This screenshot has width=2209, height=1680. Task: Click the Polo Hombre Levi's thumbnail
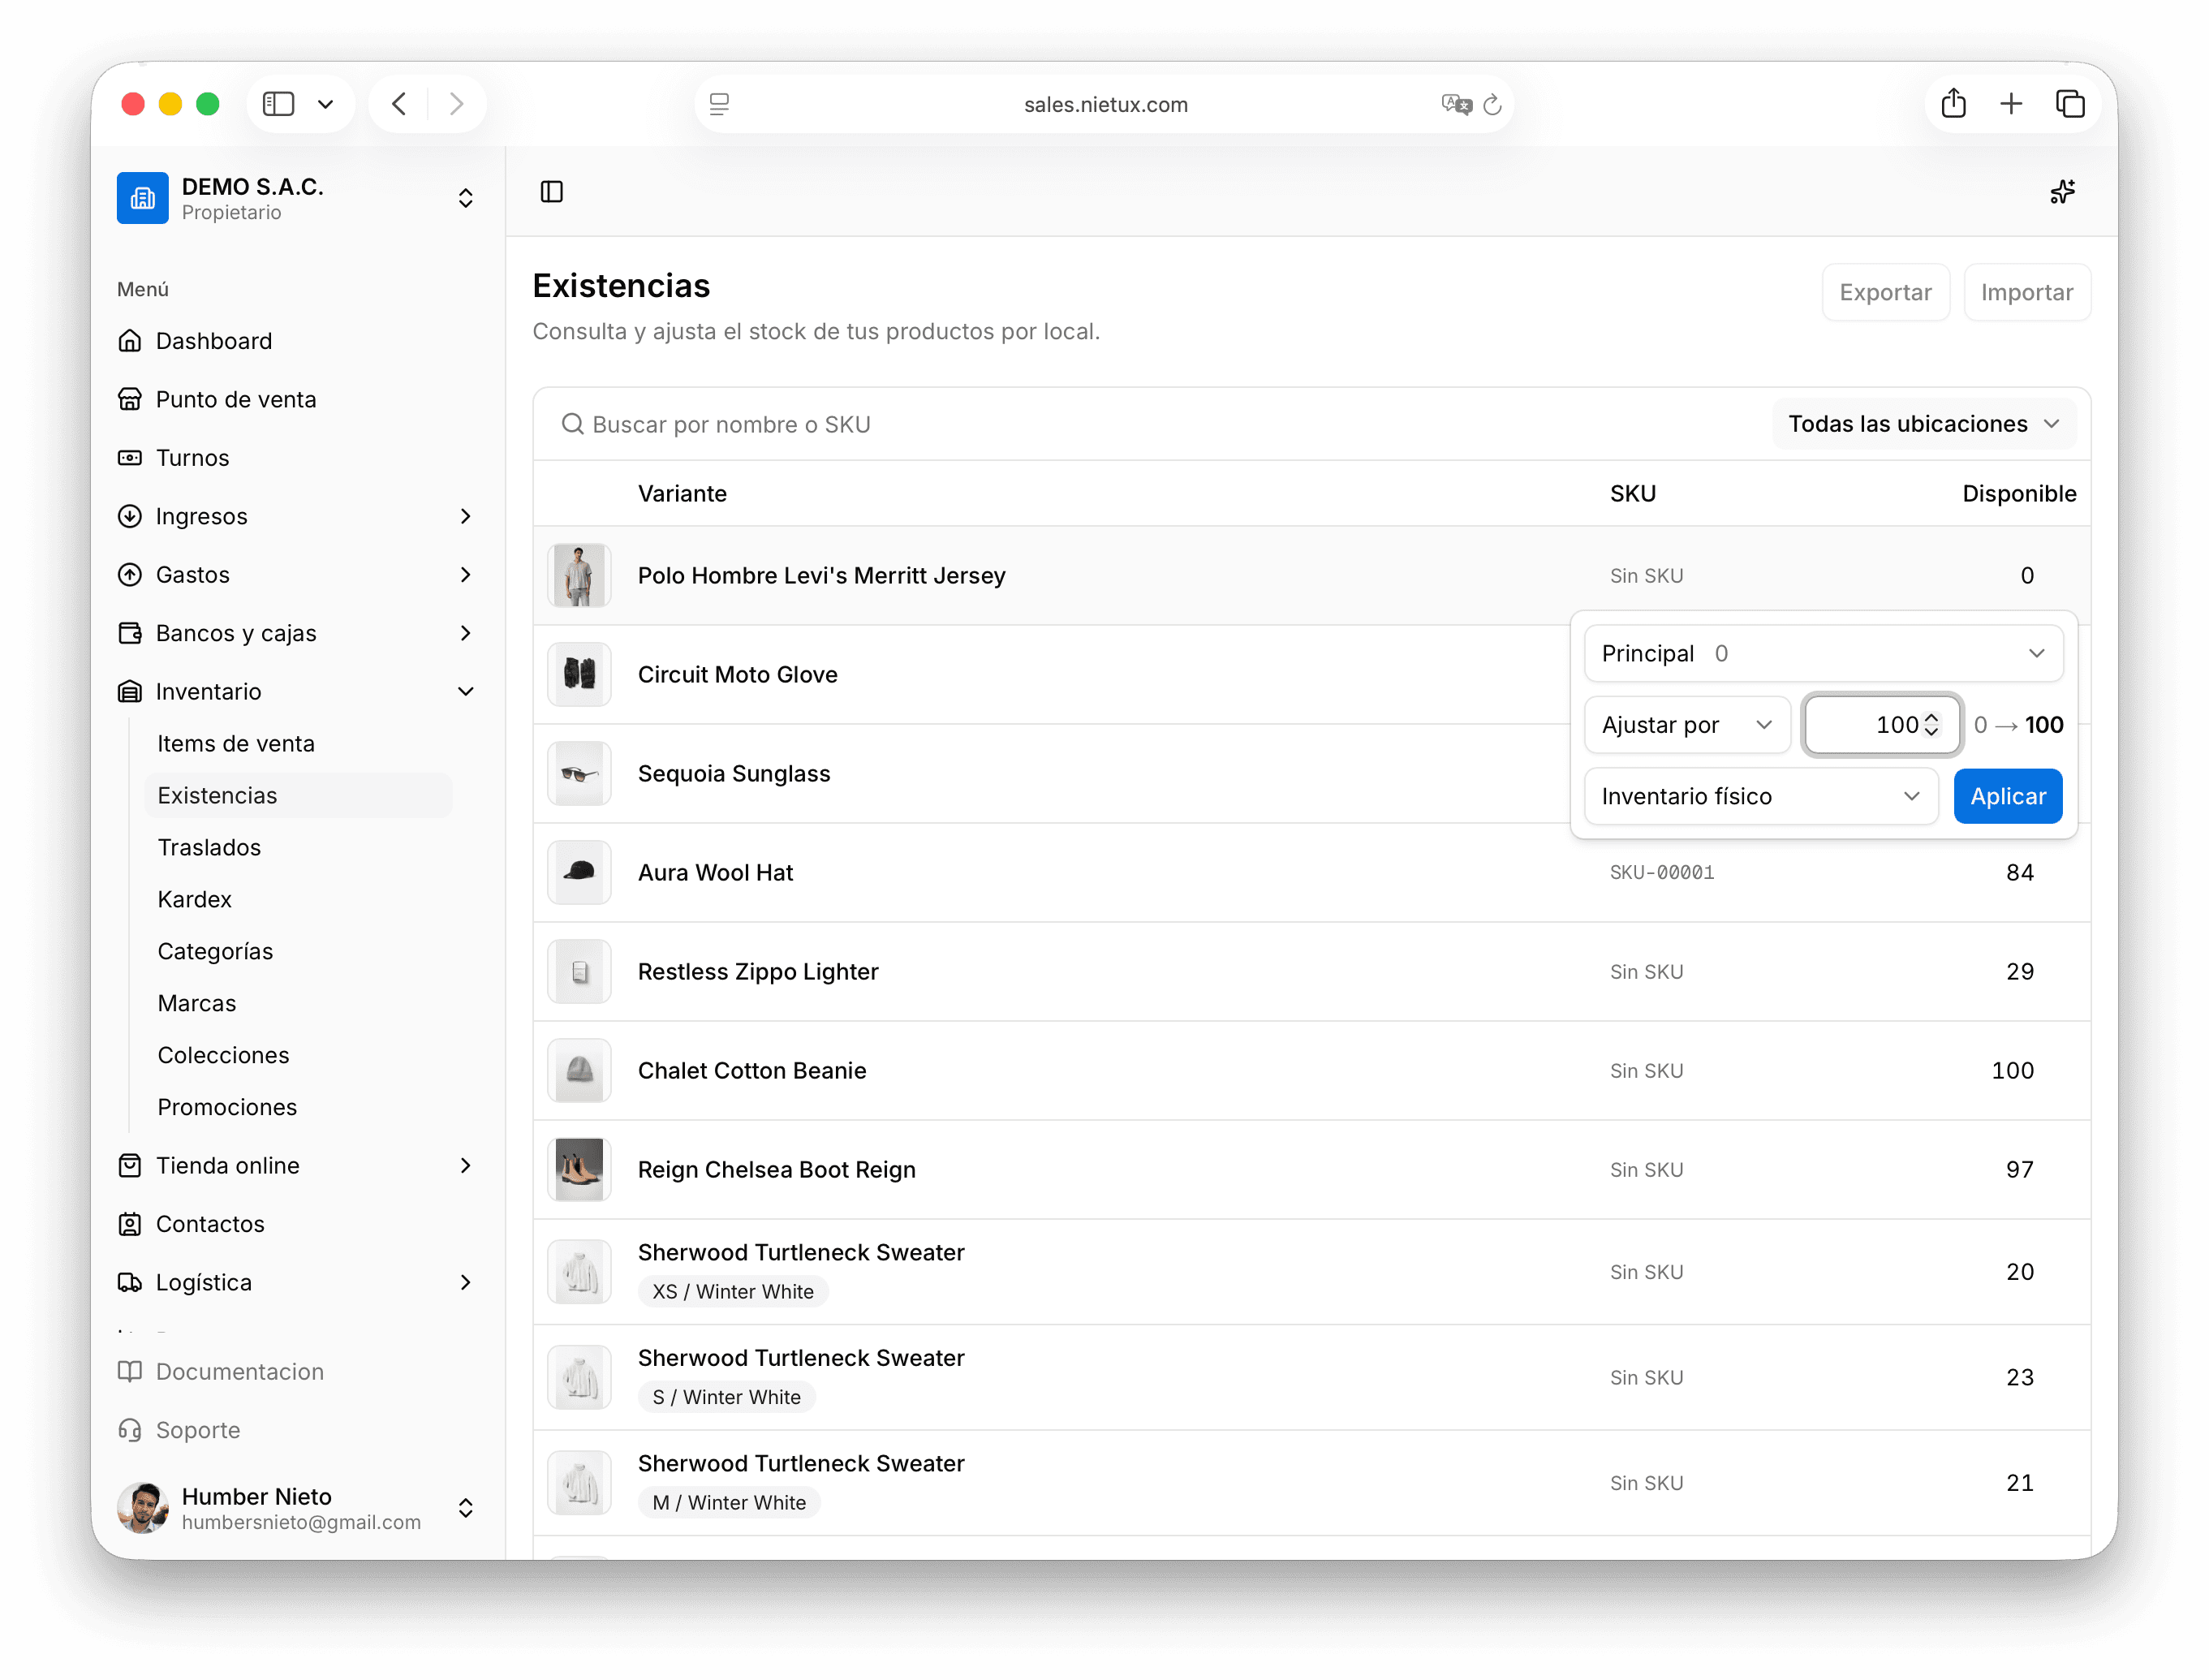[x=579, y=575]
